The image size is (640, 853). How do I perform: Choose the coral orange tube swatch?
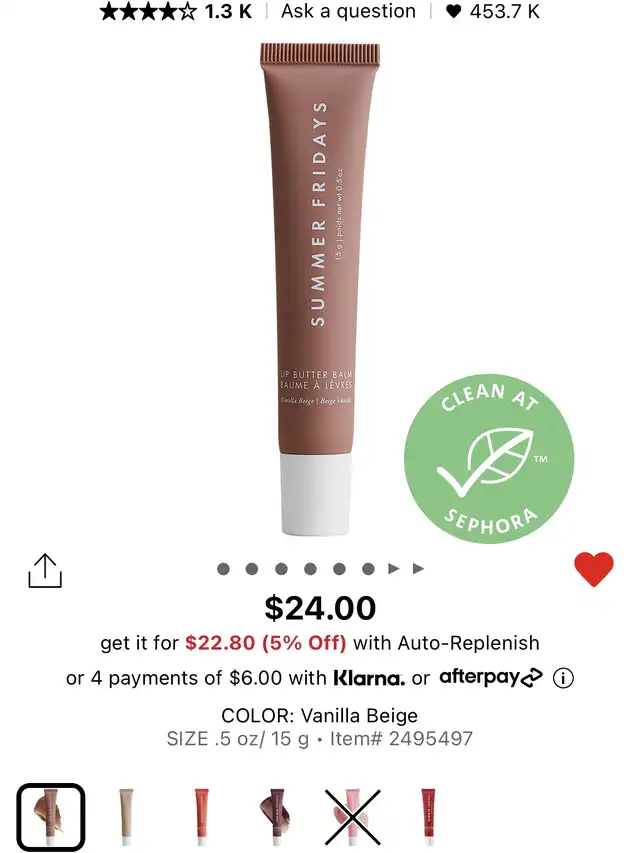pyautogui.click(x=201, y=817)
